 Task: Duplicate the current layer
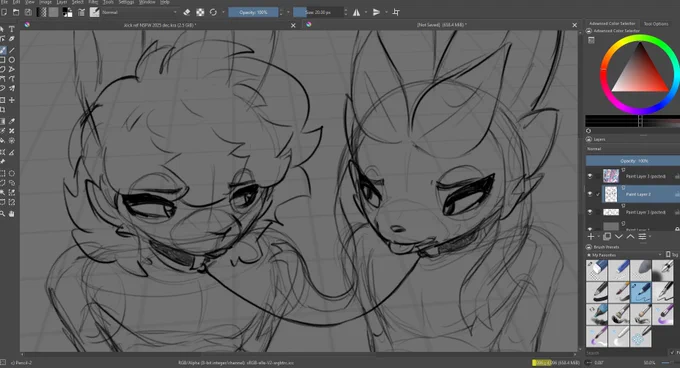pyautogui.click(x=607, y=236)
